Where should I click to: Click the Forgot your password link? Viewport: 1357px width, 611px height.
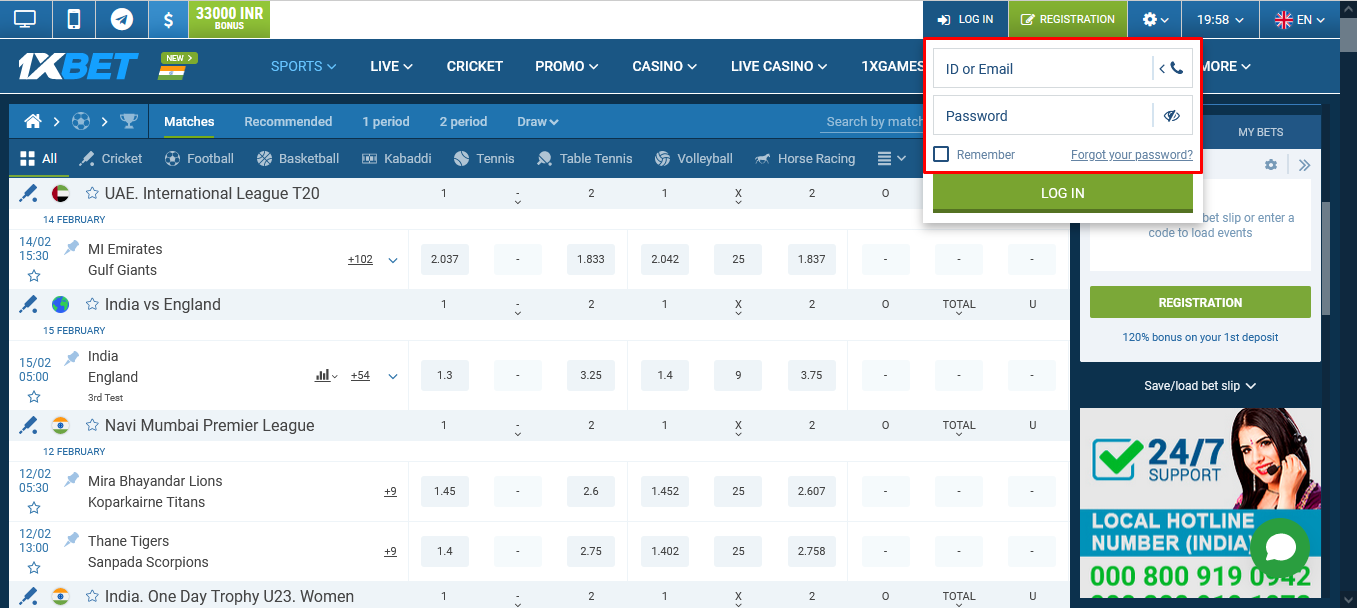click(x=1131, y=154)
